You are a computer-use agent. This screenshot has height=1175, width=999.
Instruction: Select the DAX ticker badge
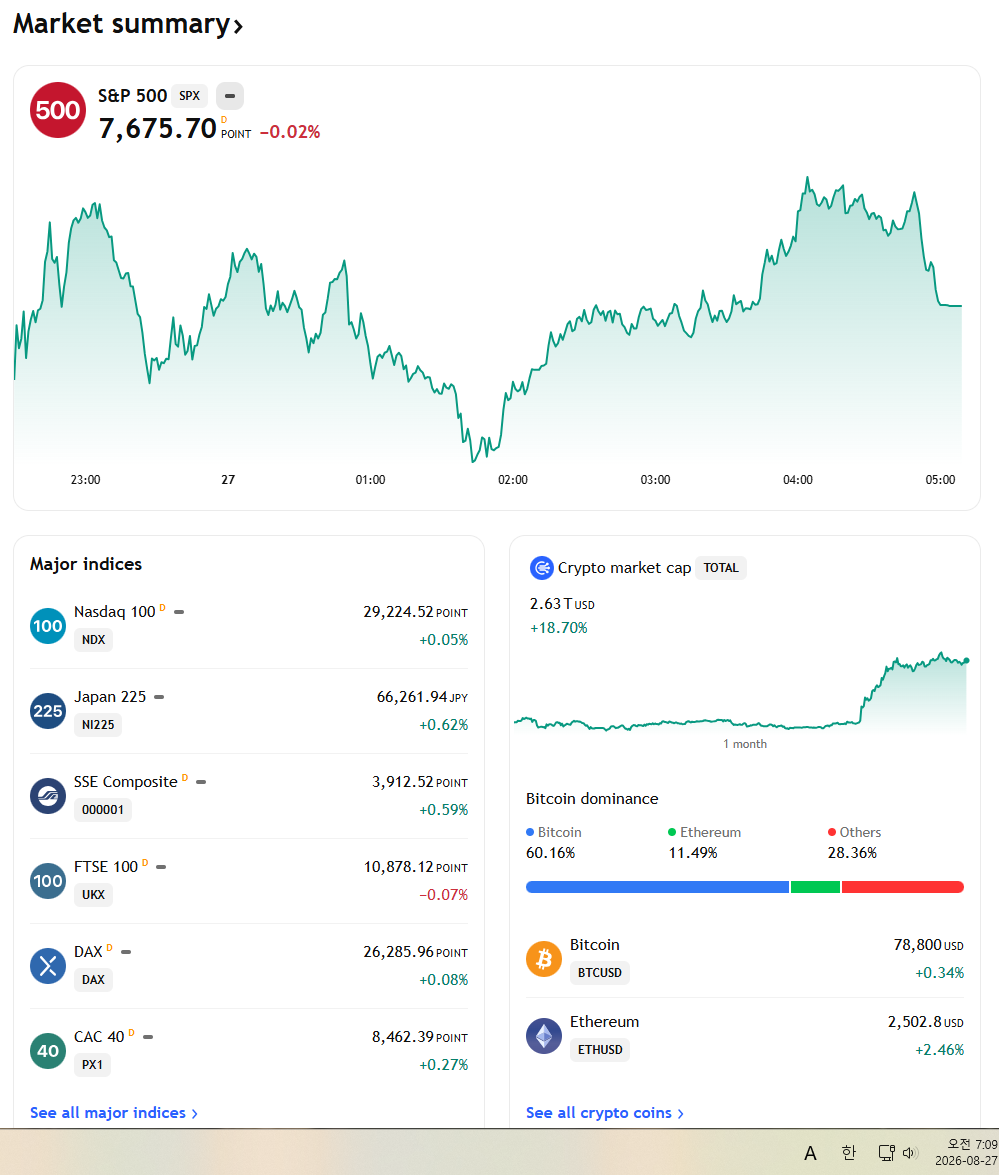[x=94, y=979]
